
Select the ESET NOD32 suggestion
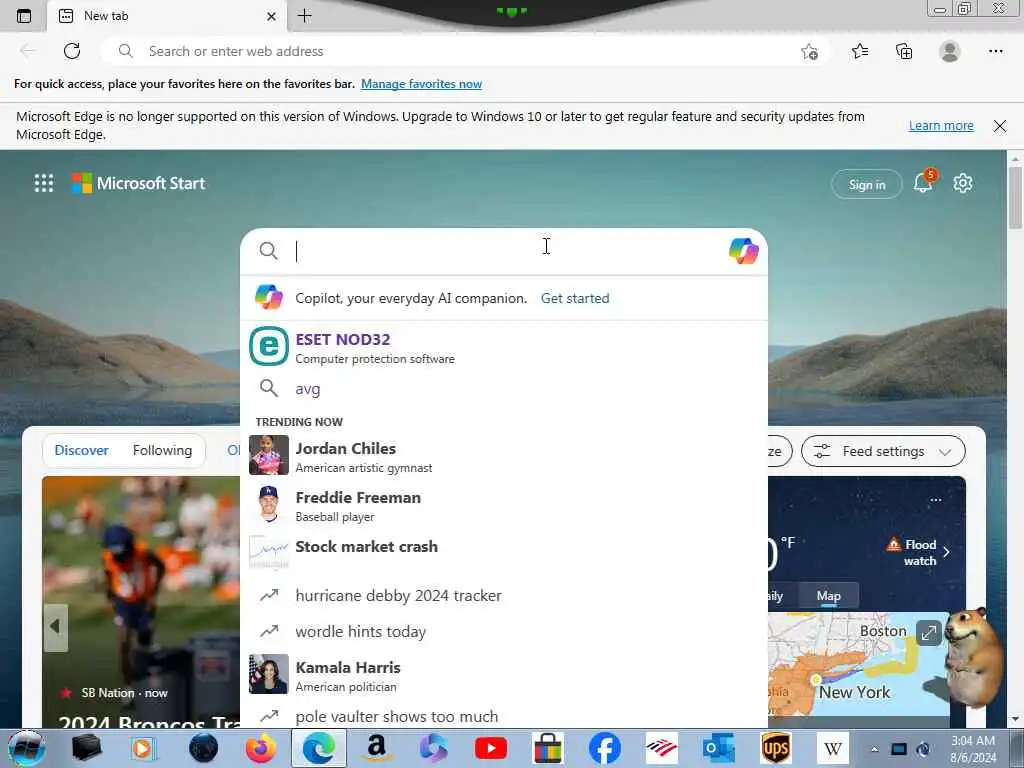[504, 346]
